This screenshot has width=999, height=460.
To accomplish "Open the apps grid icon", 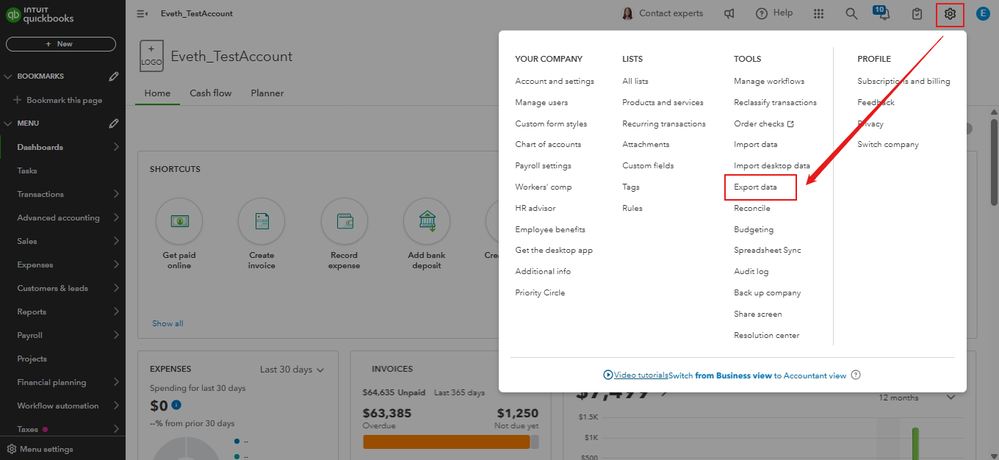I will (x=819, y=14).
